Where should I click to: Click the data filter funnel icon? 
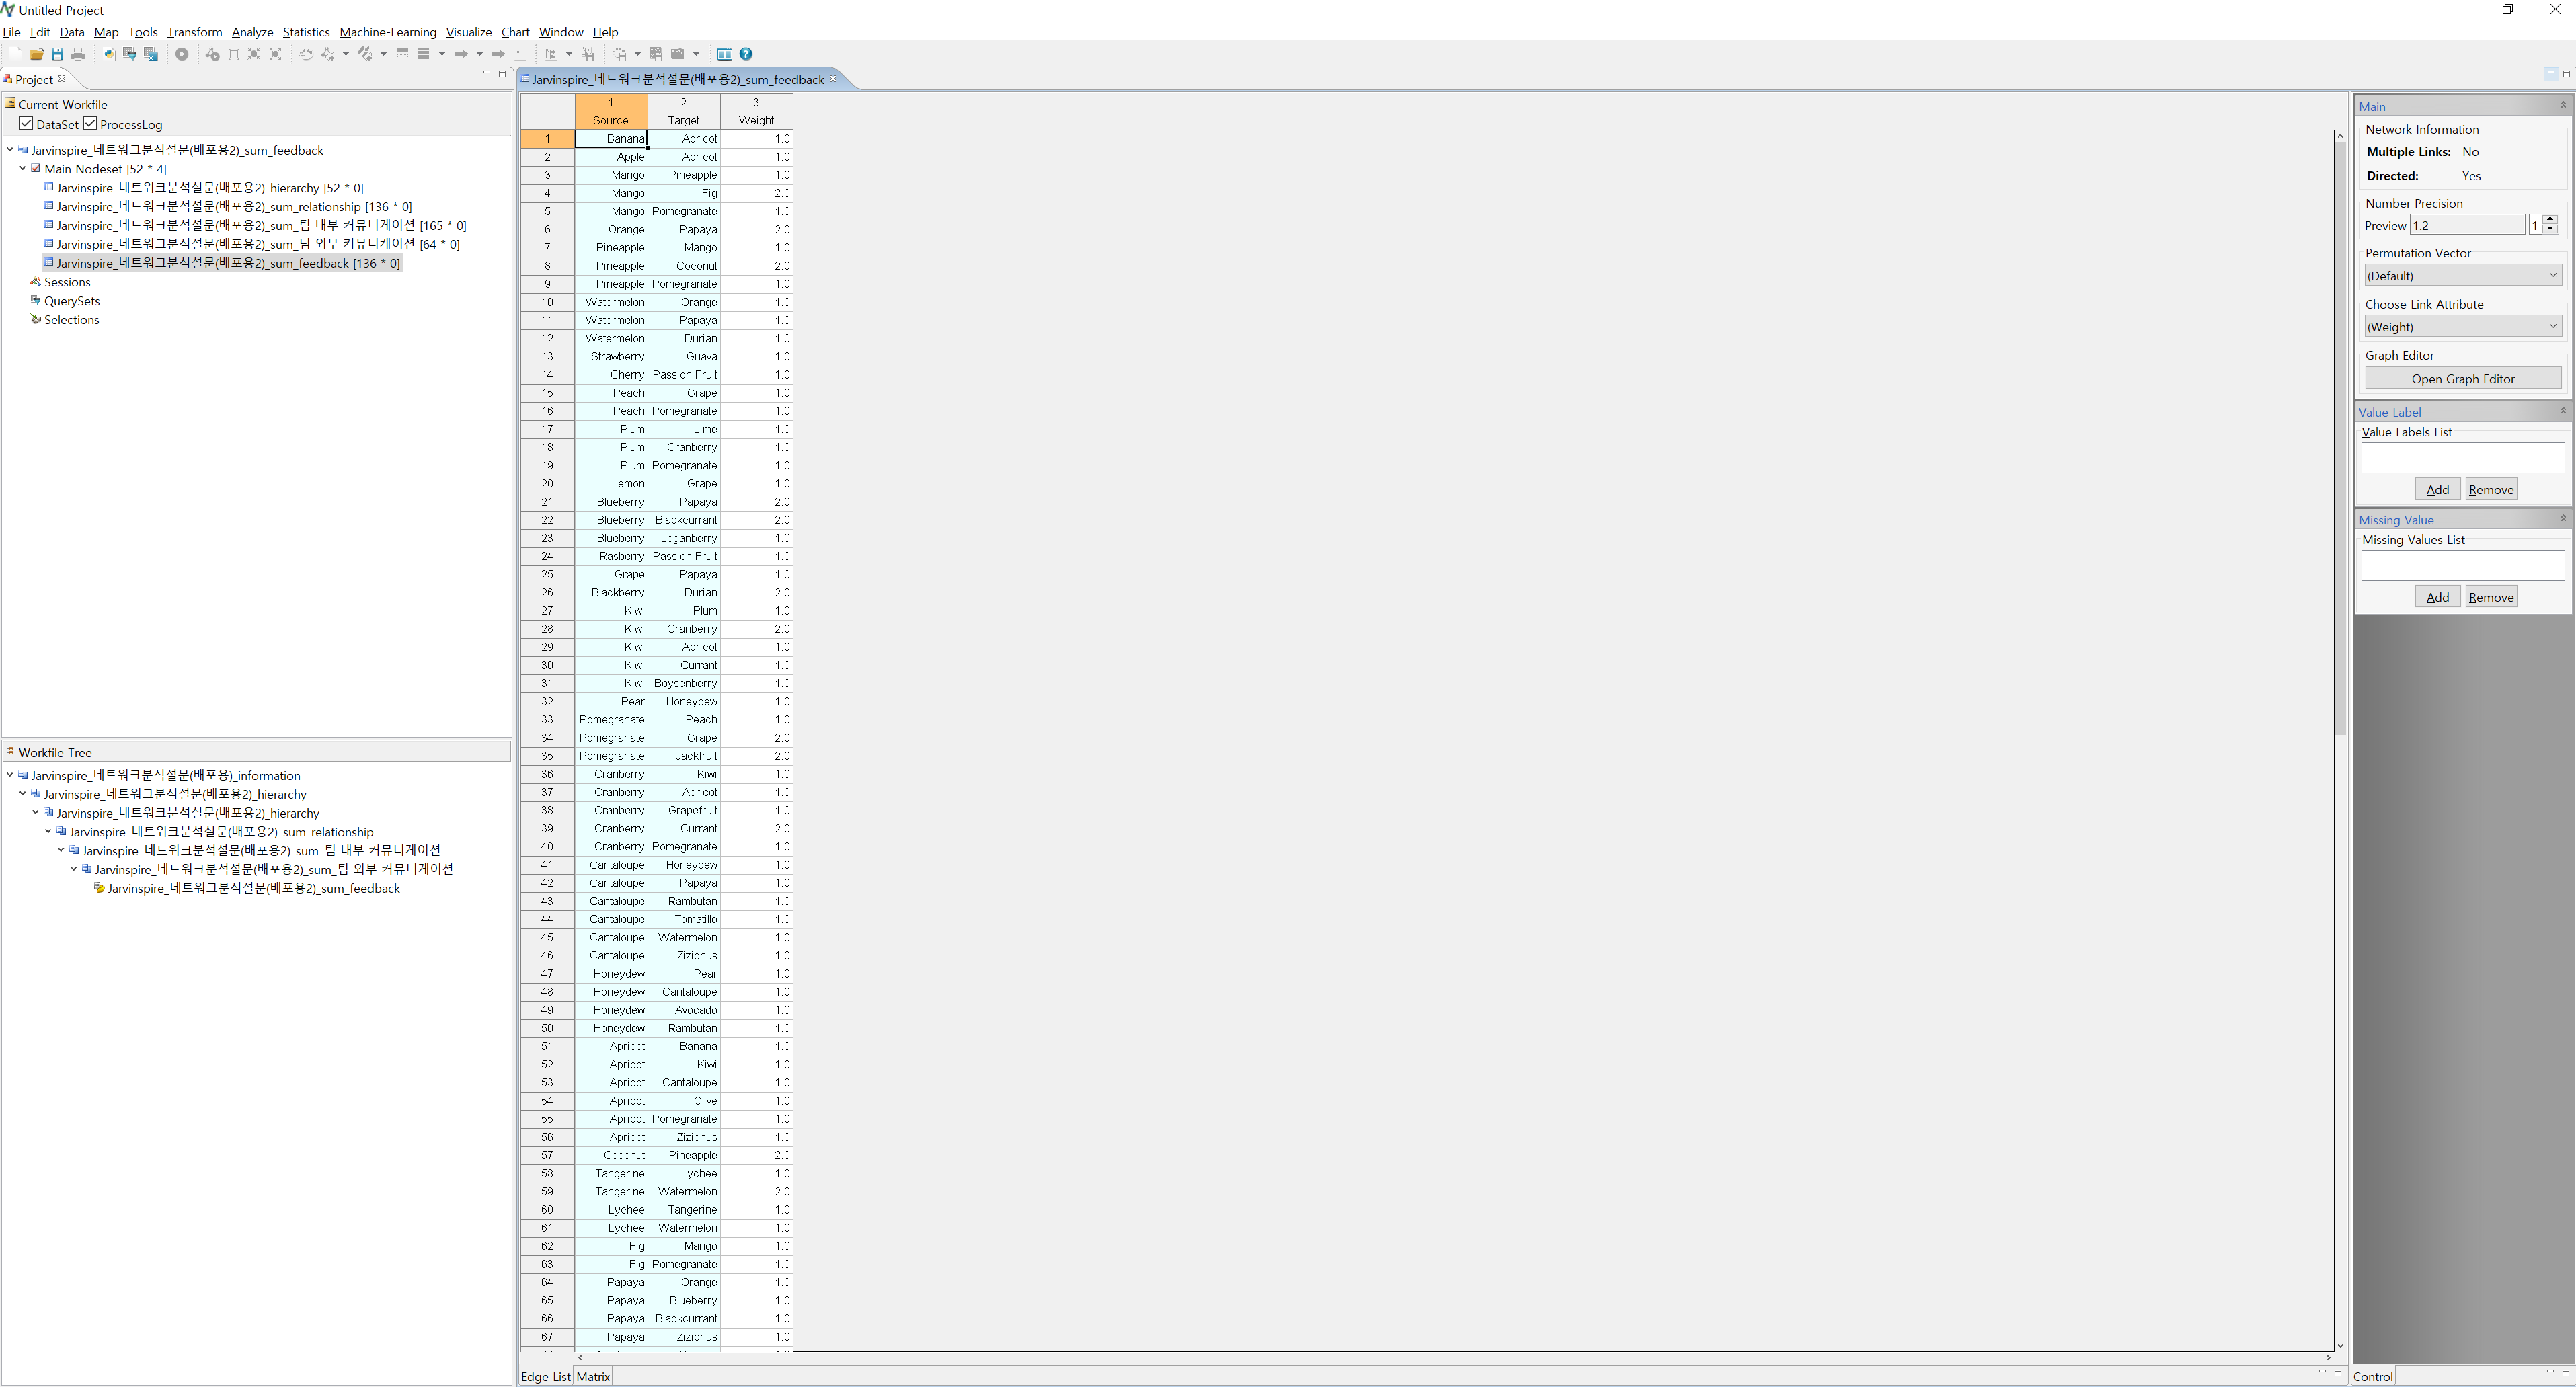pyautogui.click(x=130, y=54)
